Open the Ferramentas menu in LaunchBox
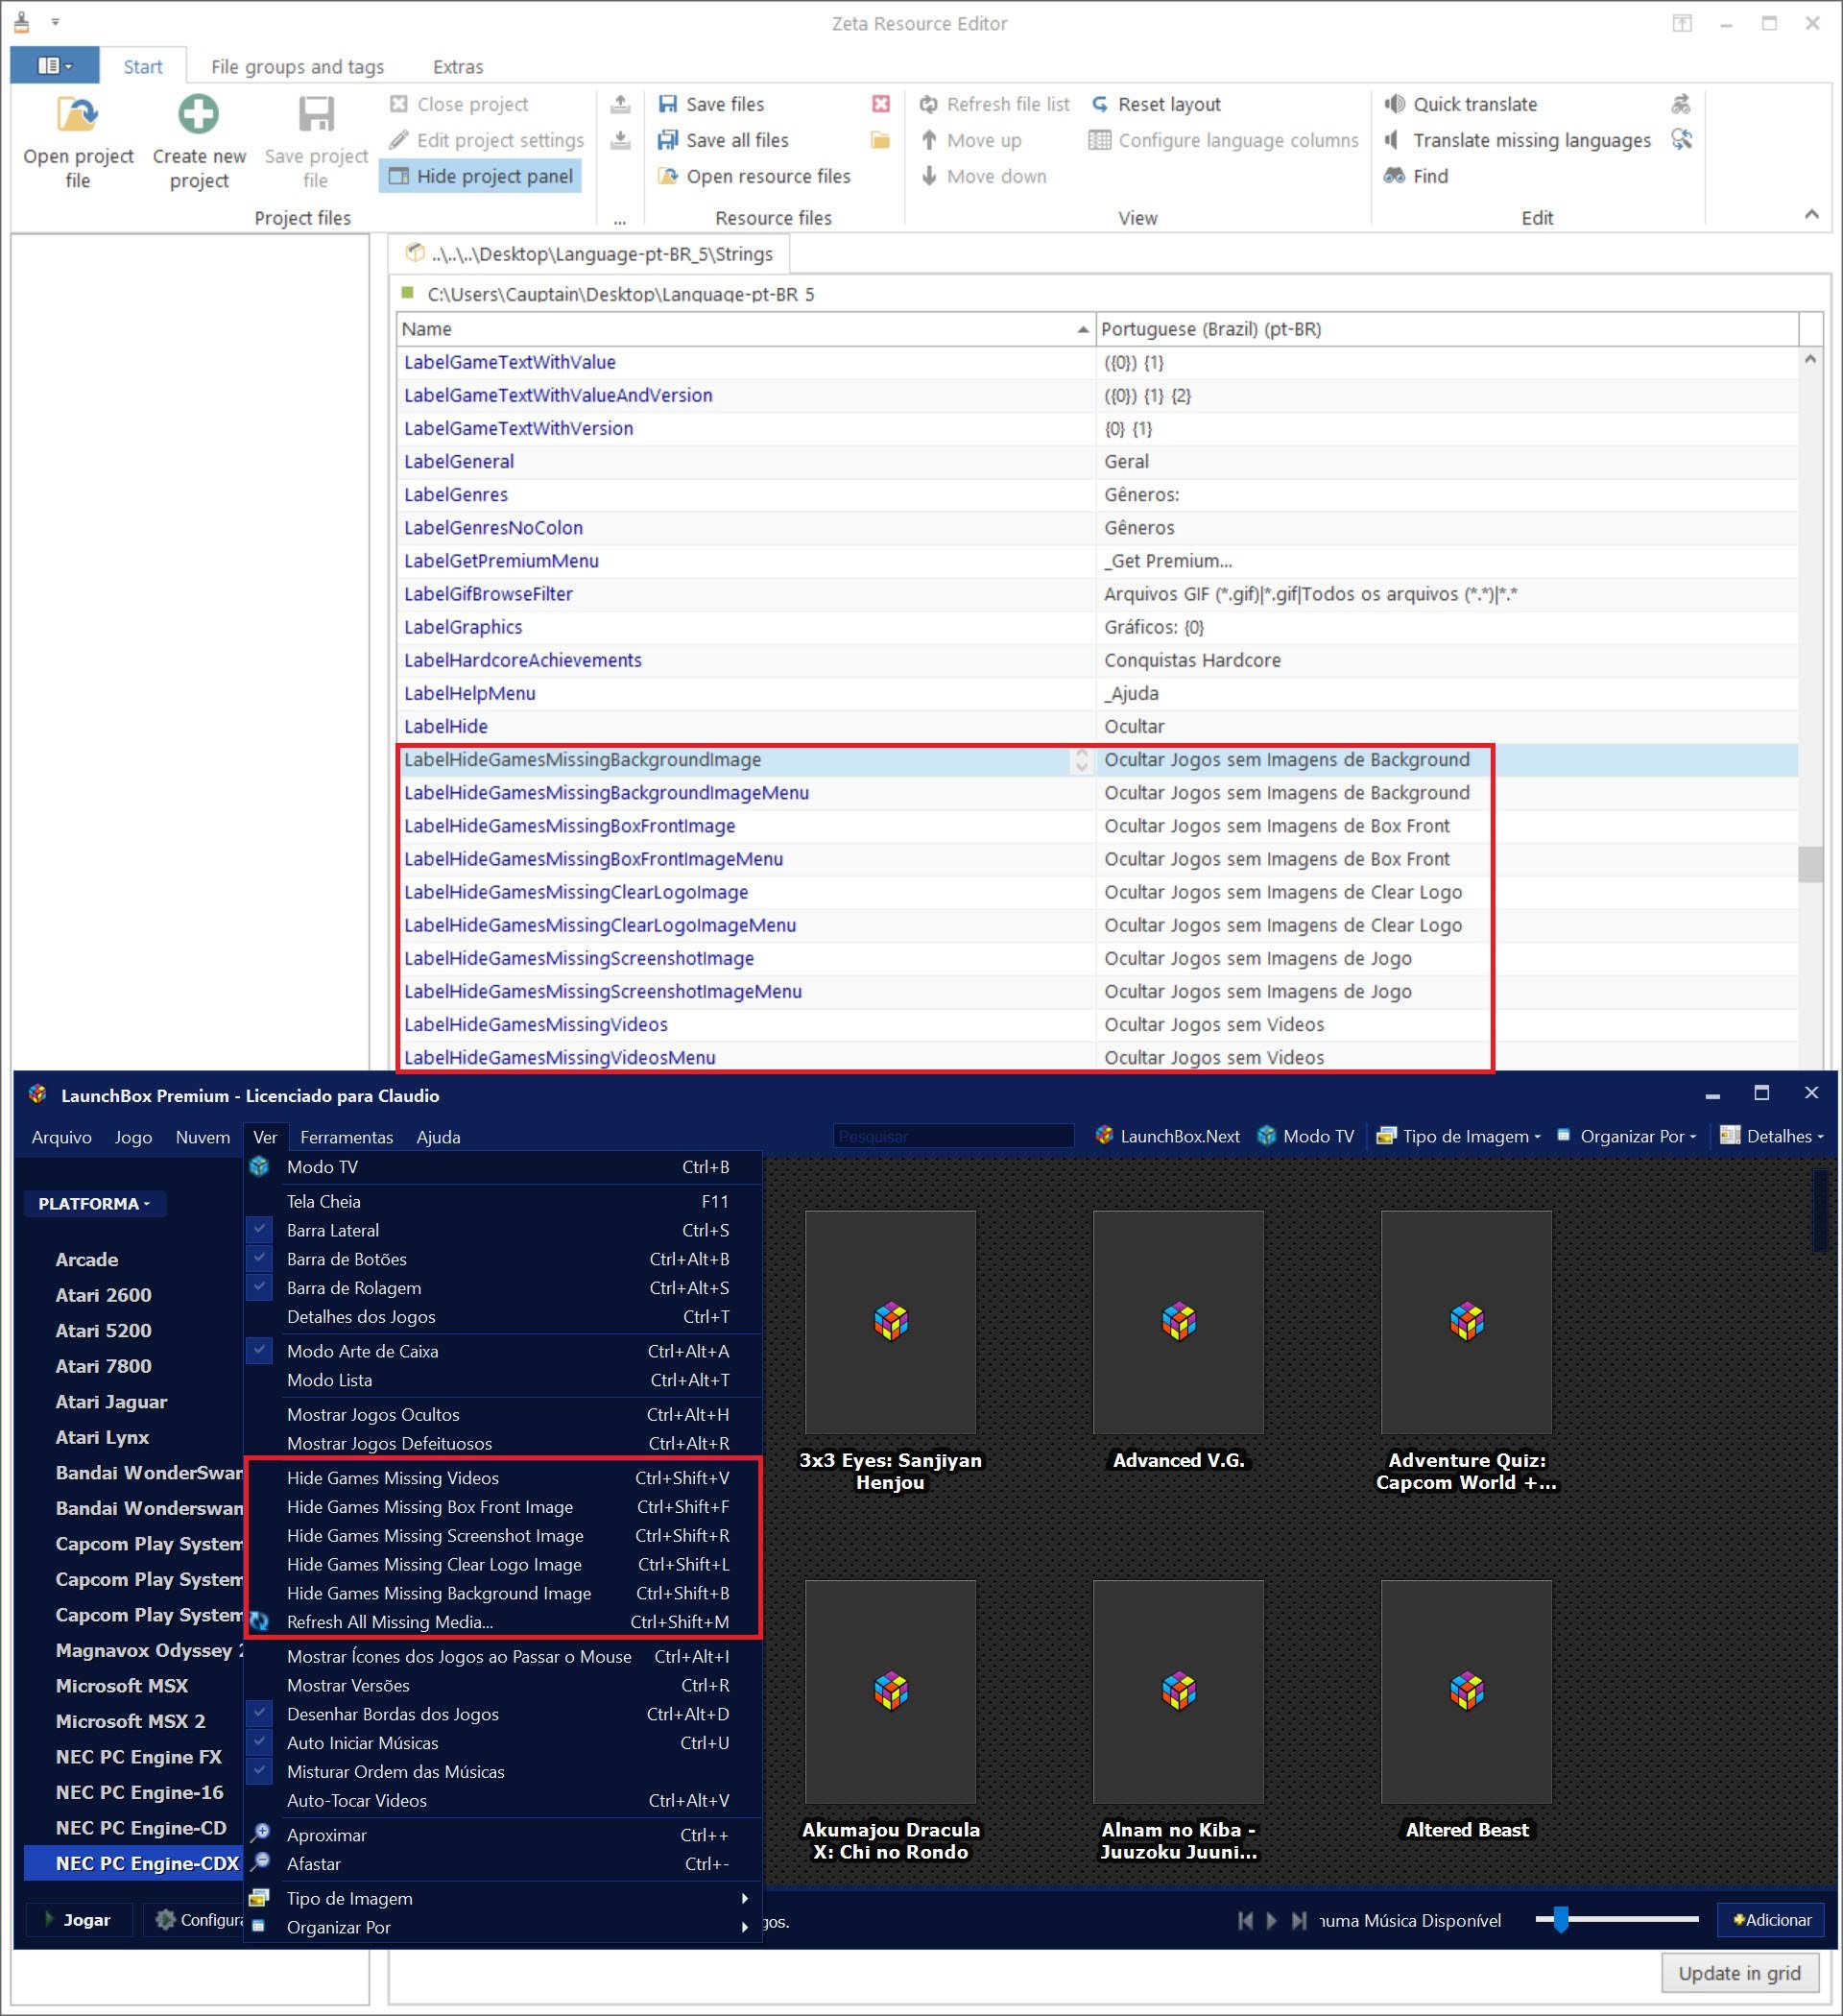The image size is (1843, 2016). pyautogui.click(x=347, y=1137)
